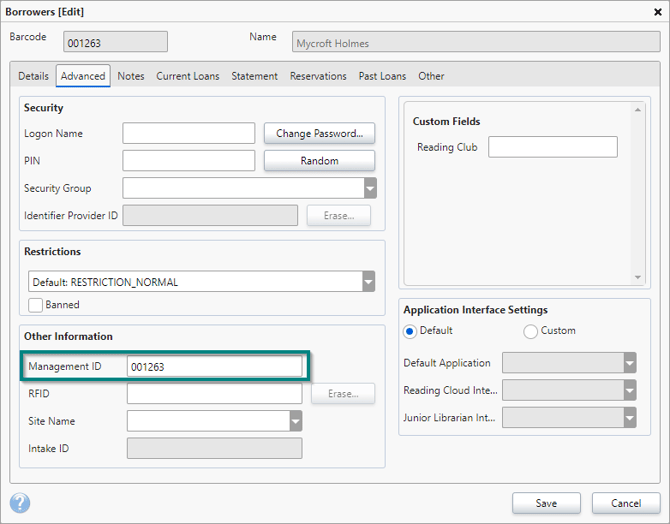Cancel editing the borrower
Screen dimensions: 670x524
(626, 503)
